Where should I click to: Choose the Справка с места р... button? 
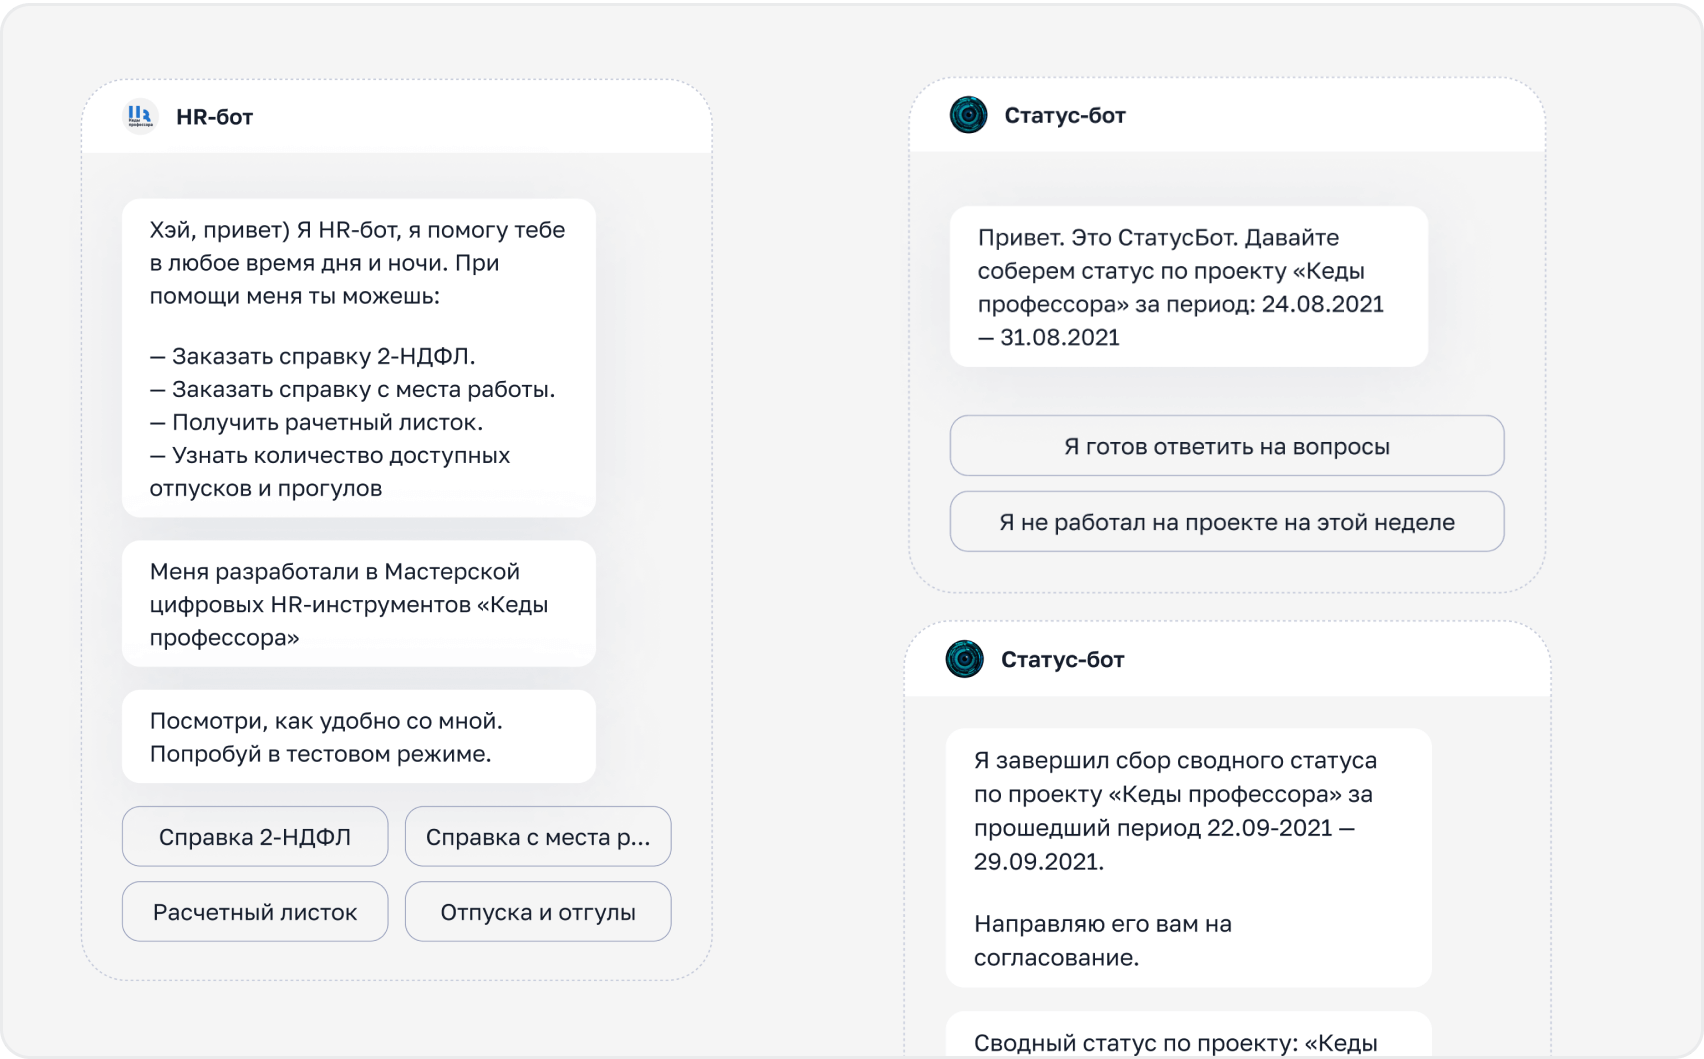pos(538,837)
